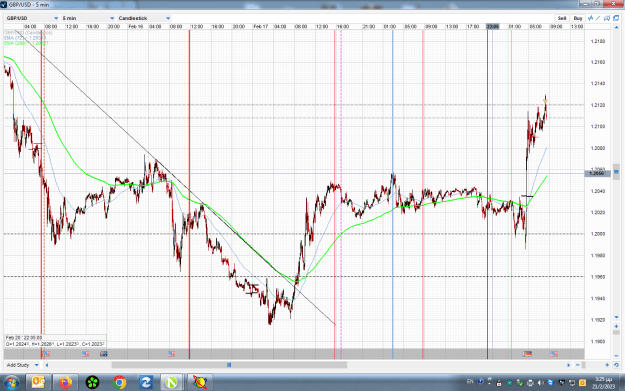Open Outlook from the taskbar
Image resolution: width=625 pixels, height=391 pixels.
(38, 383)
